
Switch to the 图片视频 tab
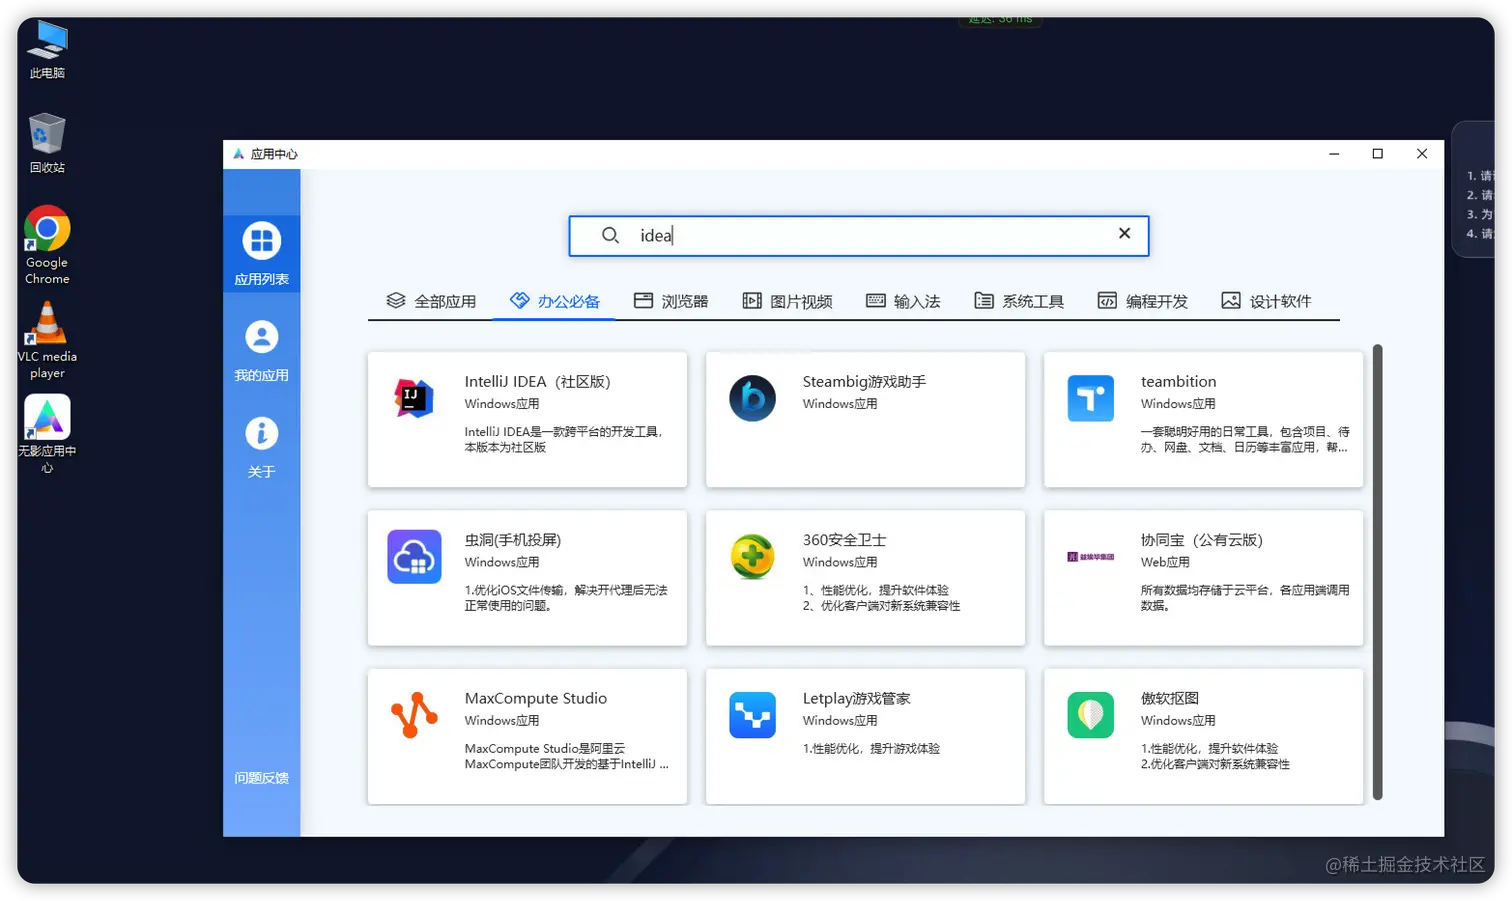(x=787, y=301)
